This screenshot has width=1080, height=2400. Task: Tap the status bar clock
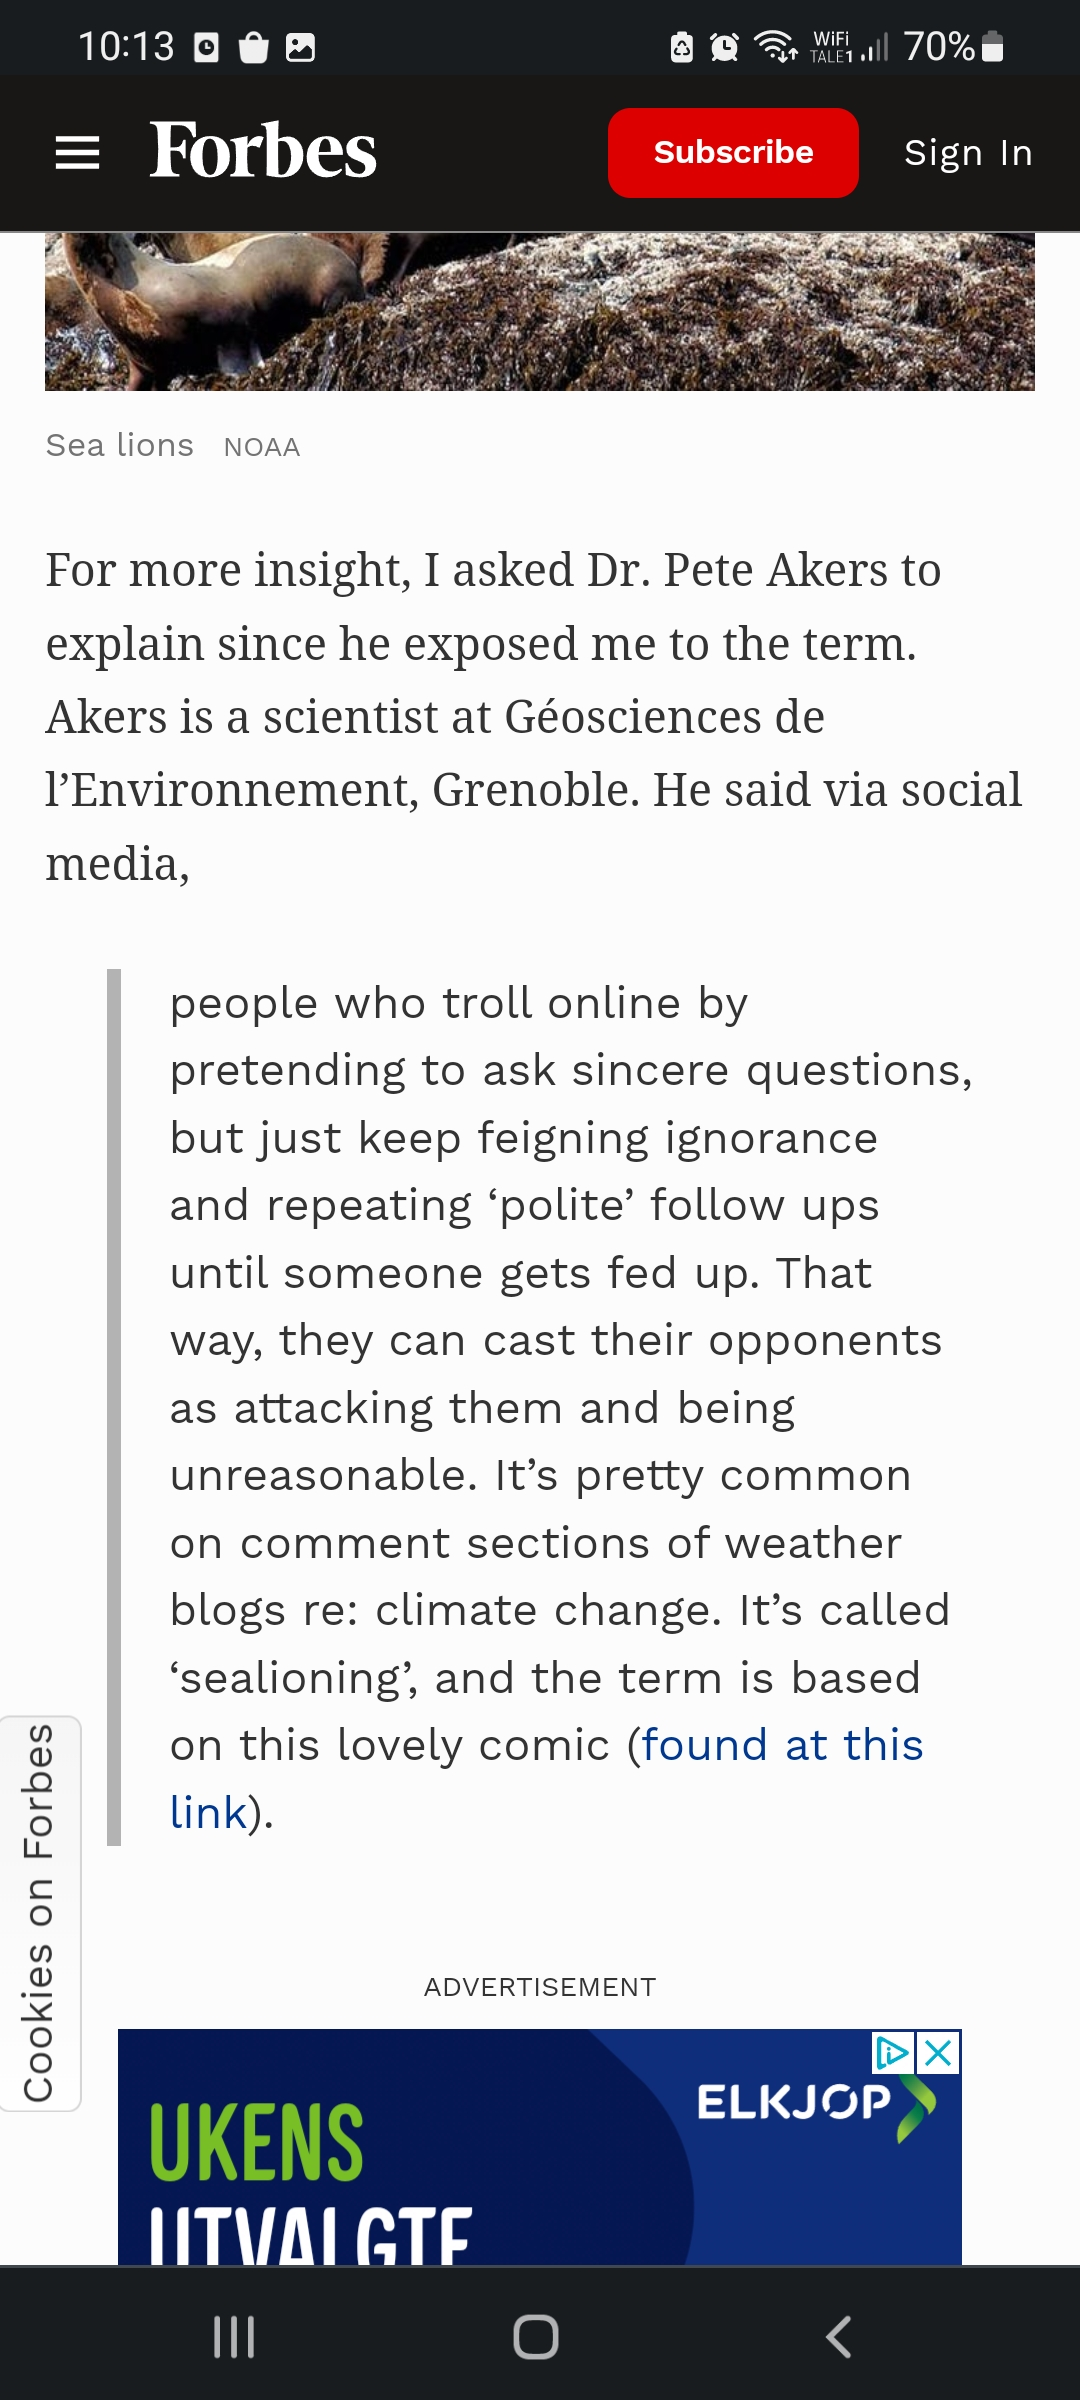pyautogui.click(x=126, y=47)
